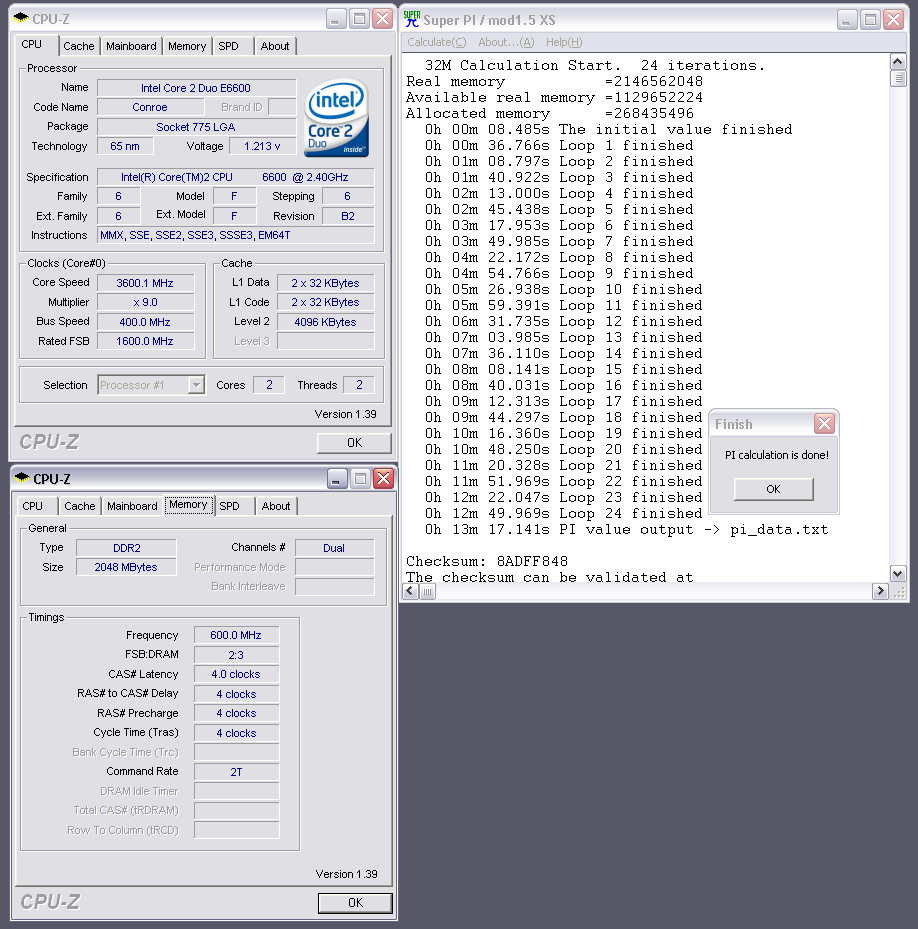Click the Loop 24 finished line
918x929 pixels.
[563, 513]
